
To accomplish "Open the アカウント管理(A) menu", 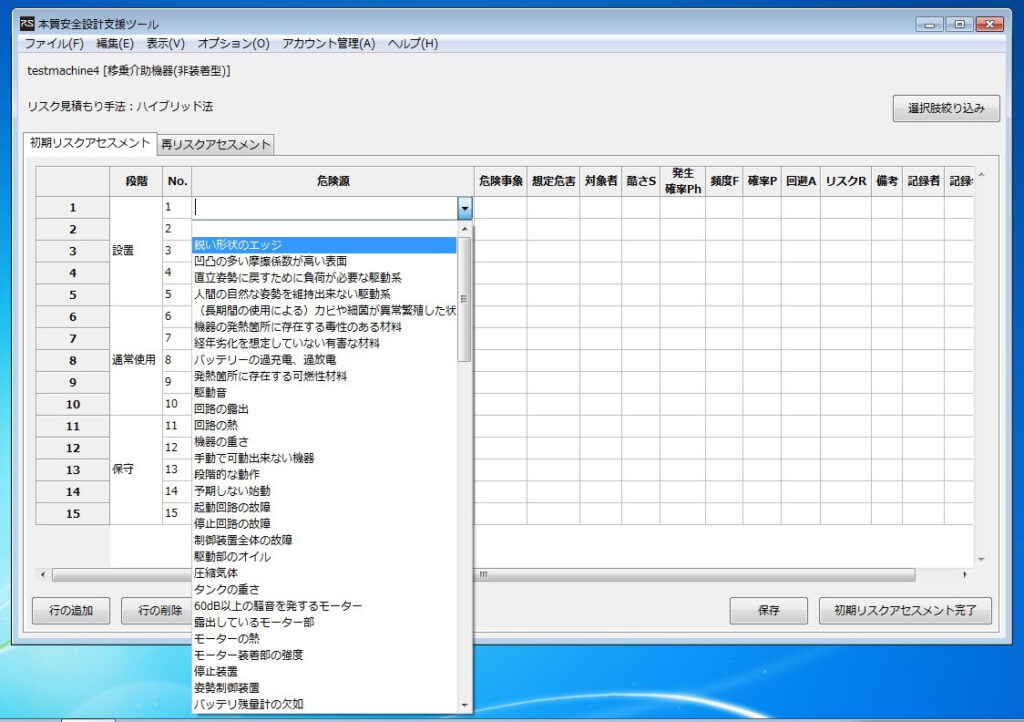I will point(328,44).
